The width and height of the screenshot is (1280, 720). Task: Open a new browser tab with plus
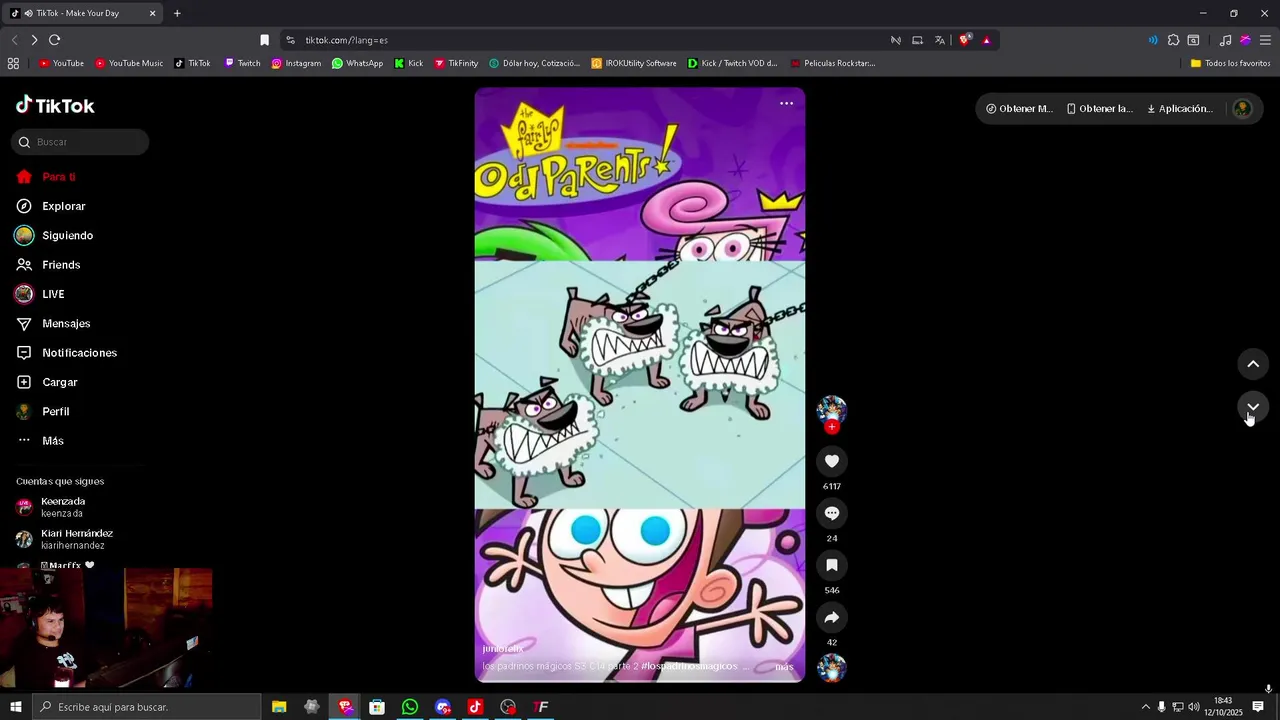177,13
